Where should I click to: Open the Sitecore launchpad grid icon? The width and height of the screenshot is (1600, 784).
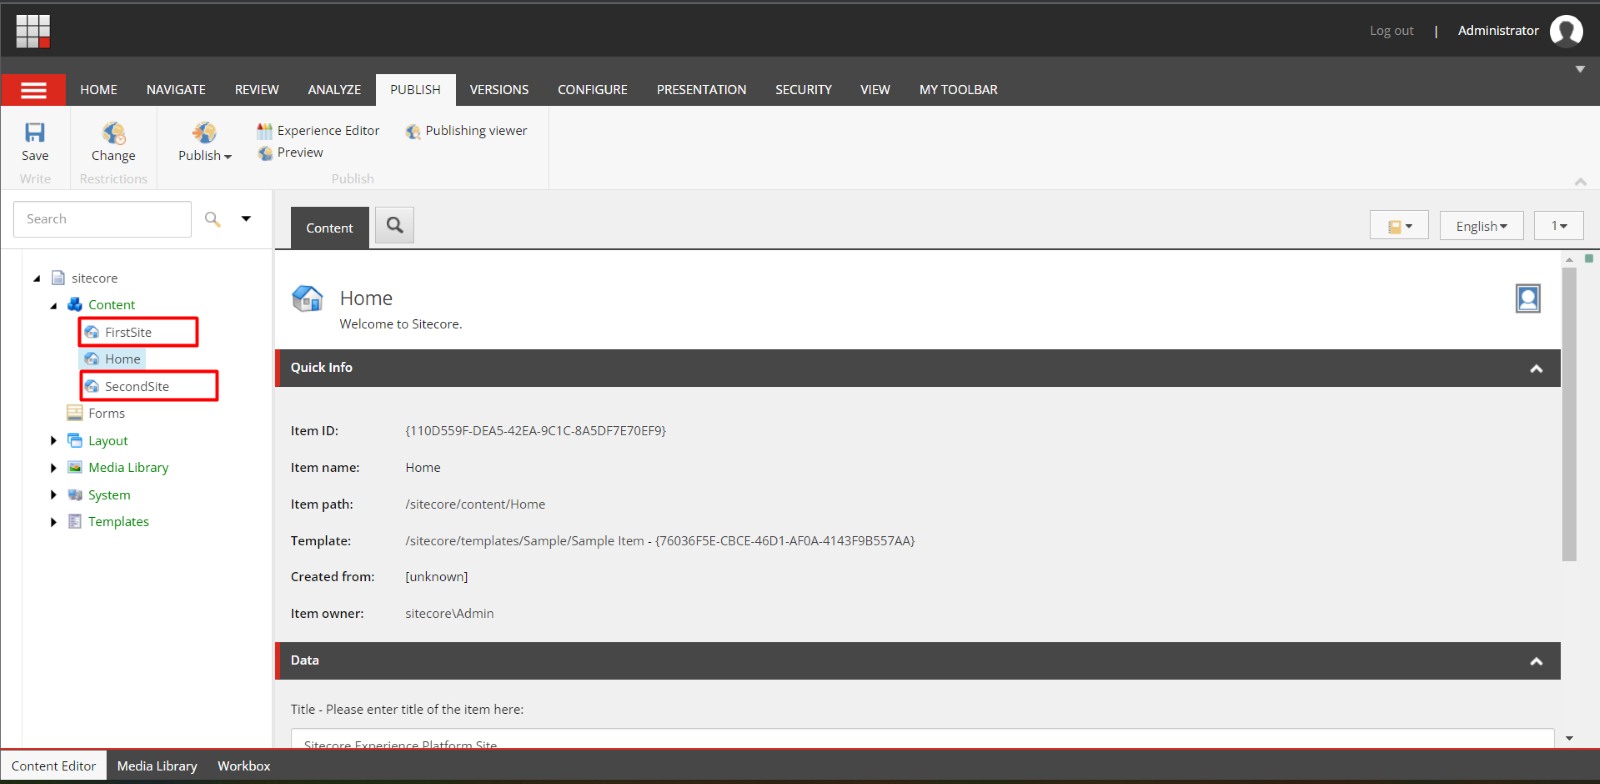click(x=33, y=31)
